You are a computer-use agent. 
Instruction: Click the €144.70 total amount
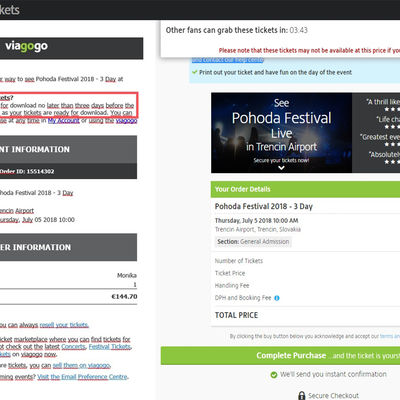[x=124, y=296]
